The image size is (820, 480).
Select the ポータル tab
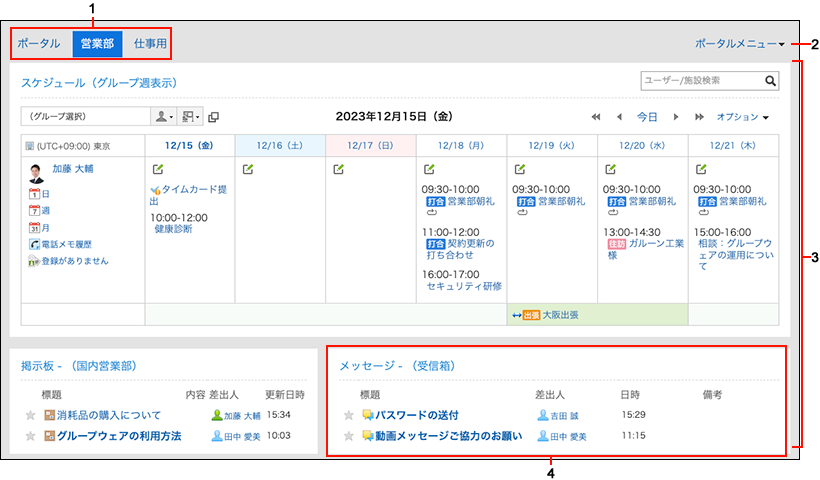click(39, 44)
